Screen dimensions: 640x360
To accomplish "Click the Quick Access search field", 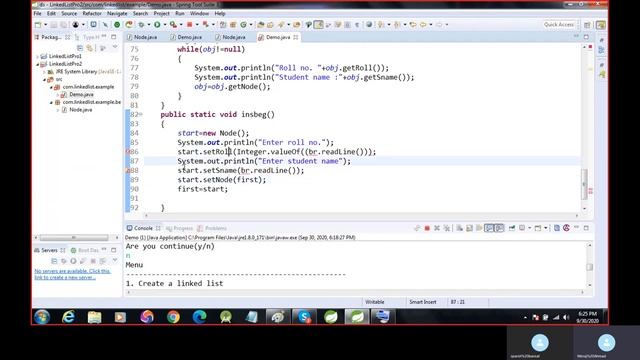I will 559,25.
